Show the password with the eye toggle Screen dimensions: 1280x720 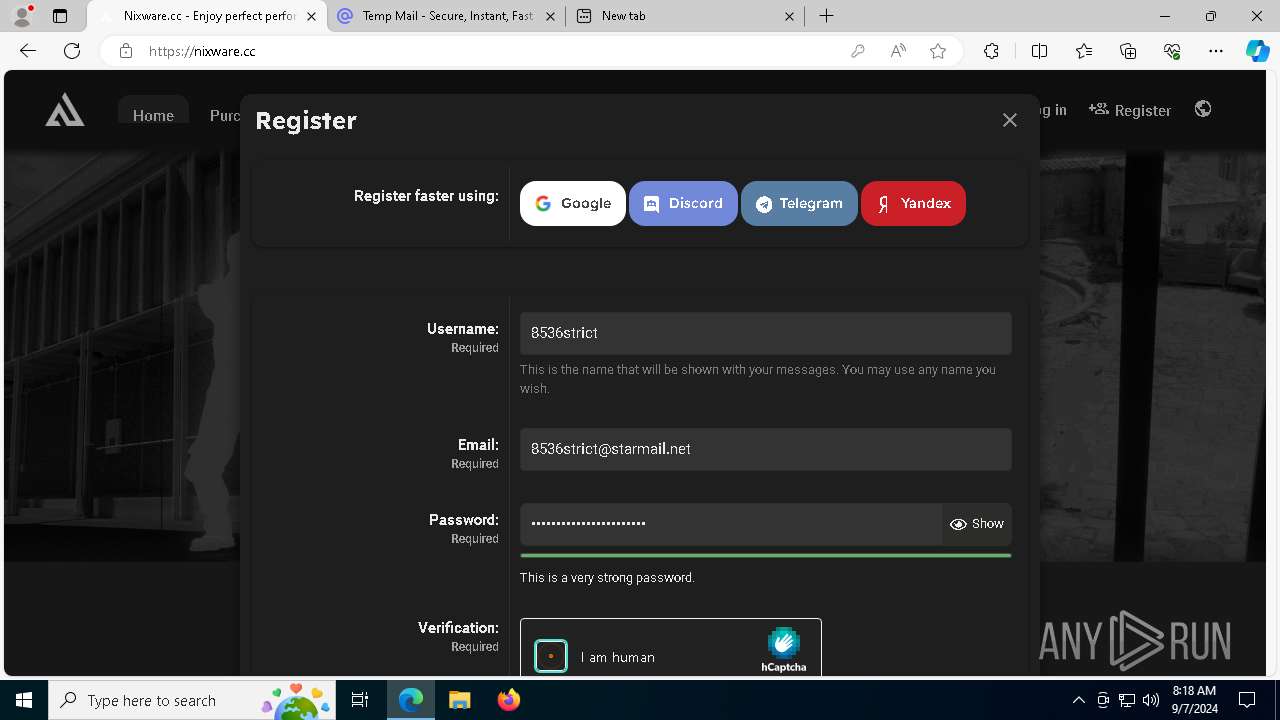click(x=977, y=524)
